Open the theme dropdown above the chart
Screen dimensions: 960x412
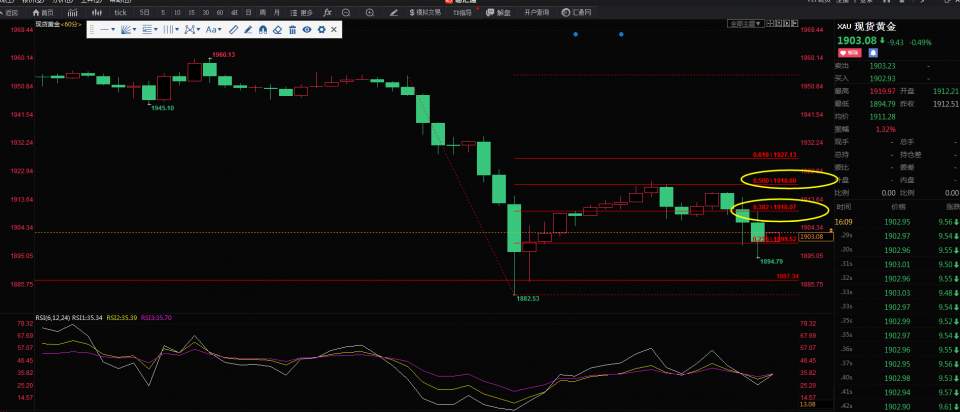pos(745,24)
